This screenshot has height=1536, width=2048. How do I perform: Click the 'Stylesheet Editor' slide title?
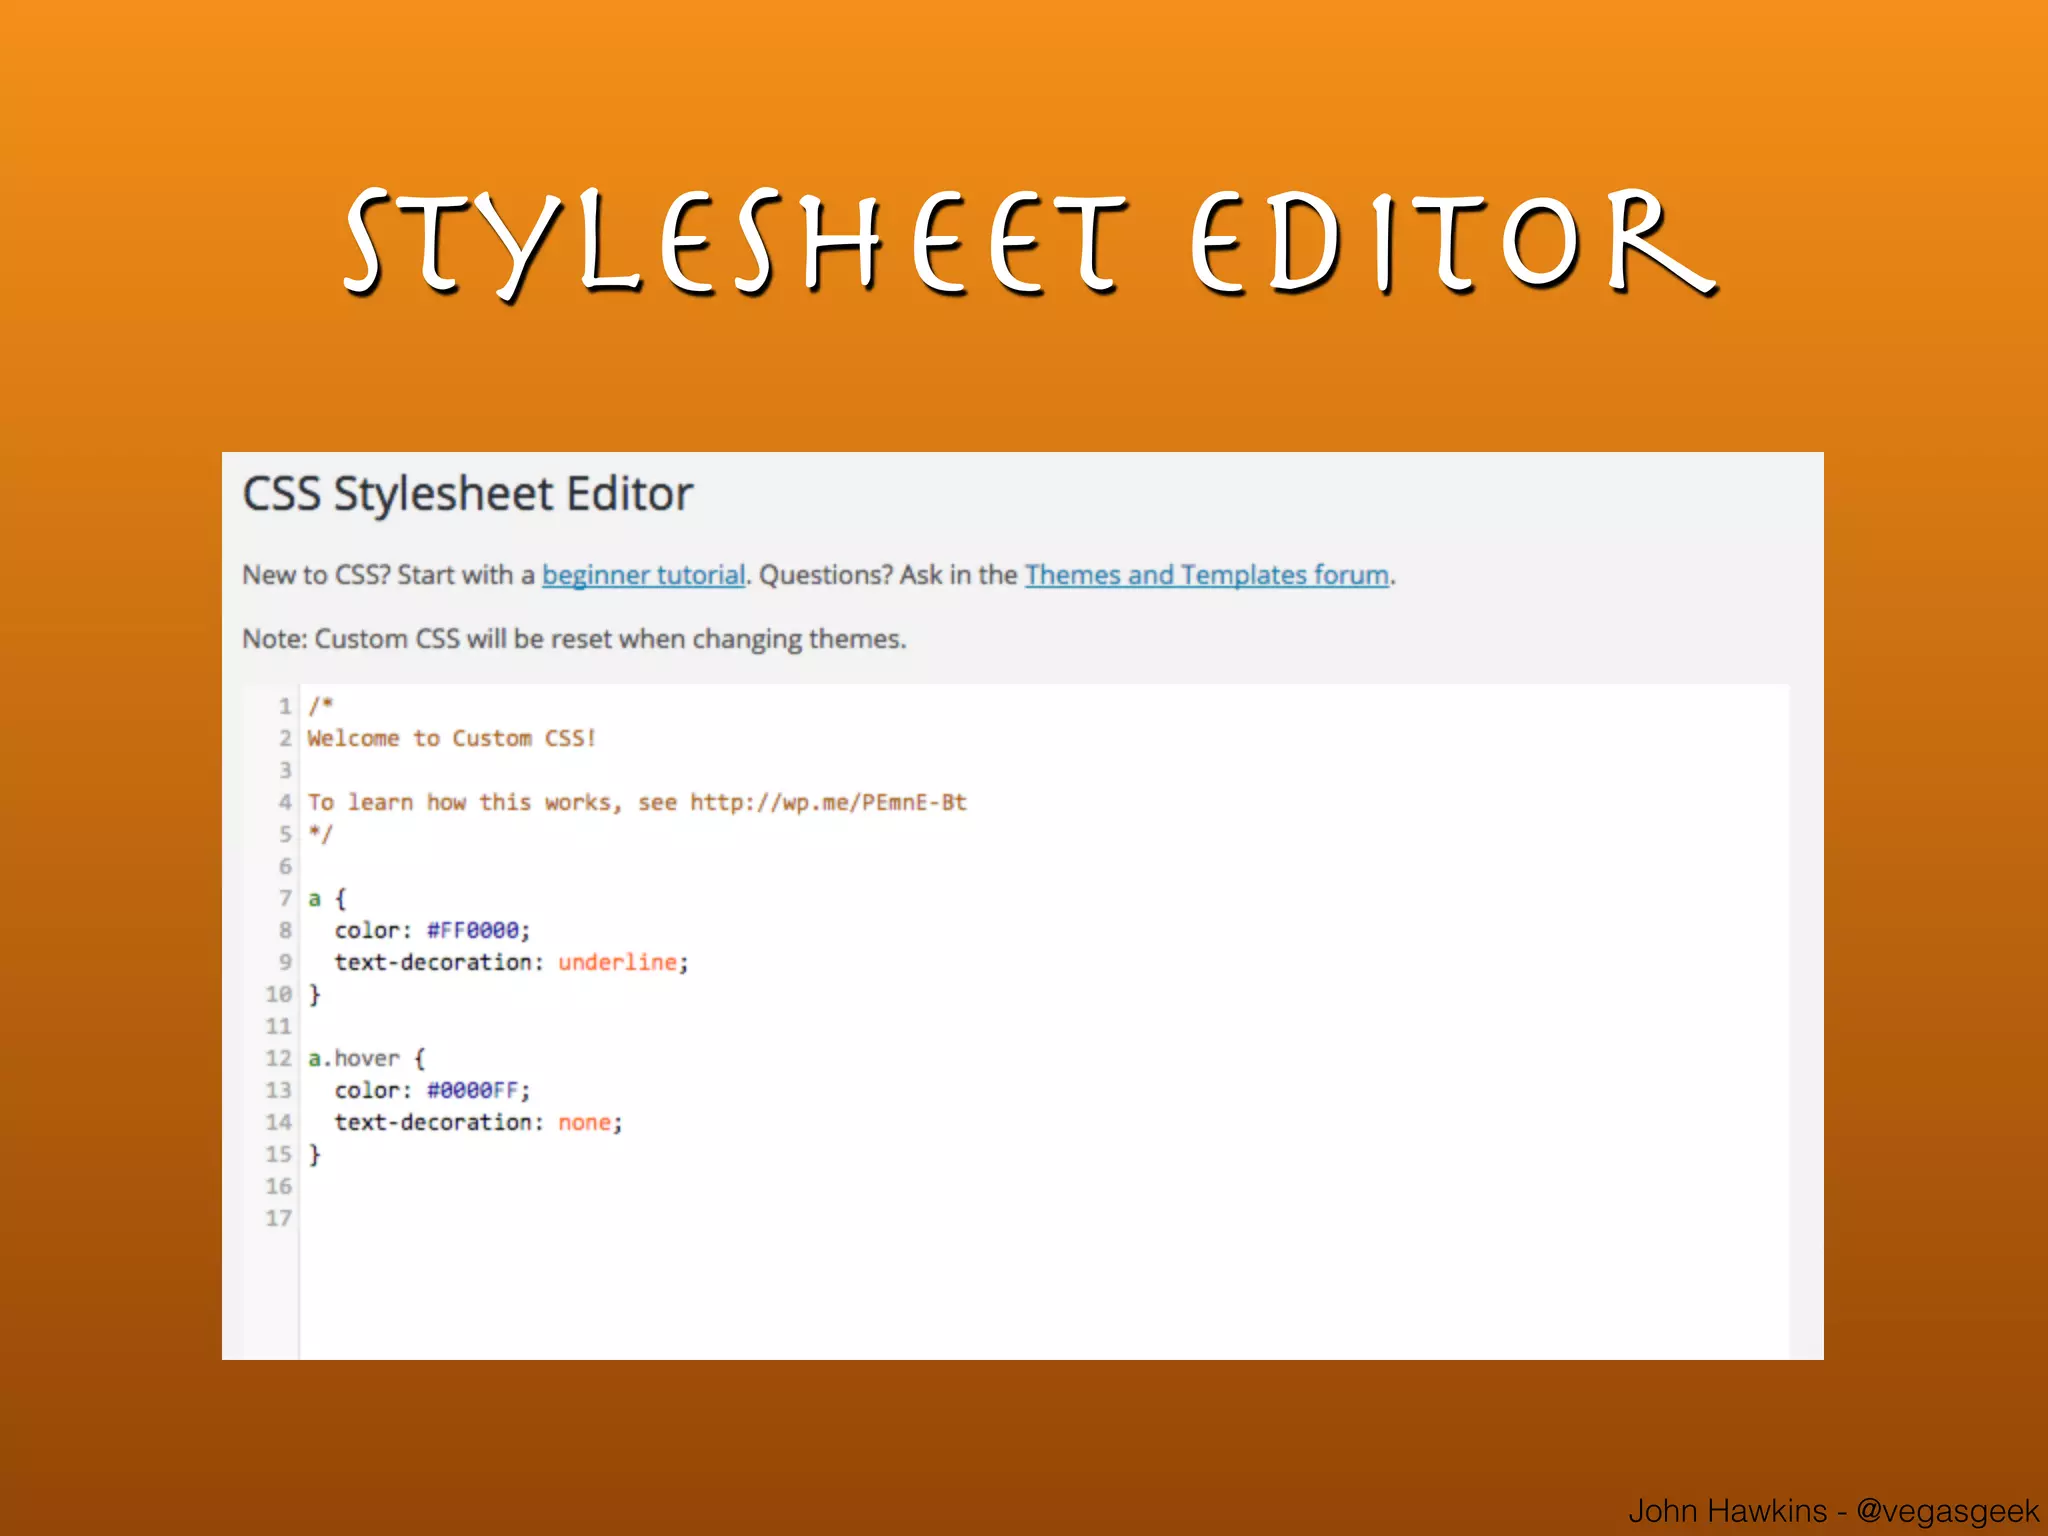coord(1030,243)
